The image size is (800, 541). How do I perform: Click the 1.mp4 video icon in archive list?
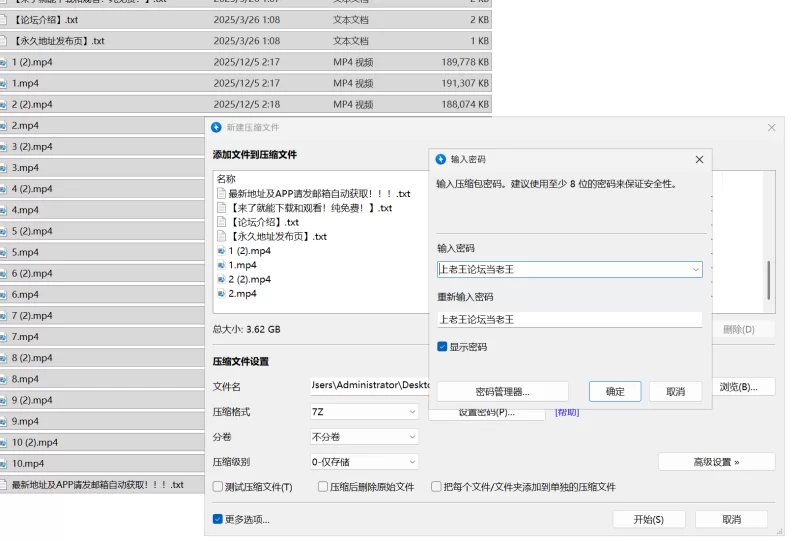coord(221,265)
